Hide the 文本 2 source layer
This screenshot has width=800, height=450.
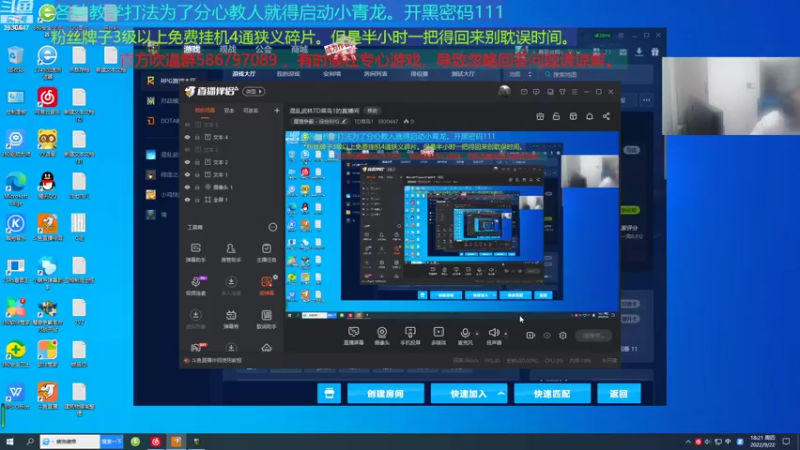coord(187,162)
